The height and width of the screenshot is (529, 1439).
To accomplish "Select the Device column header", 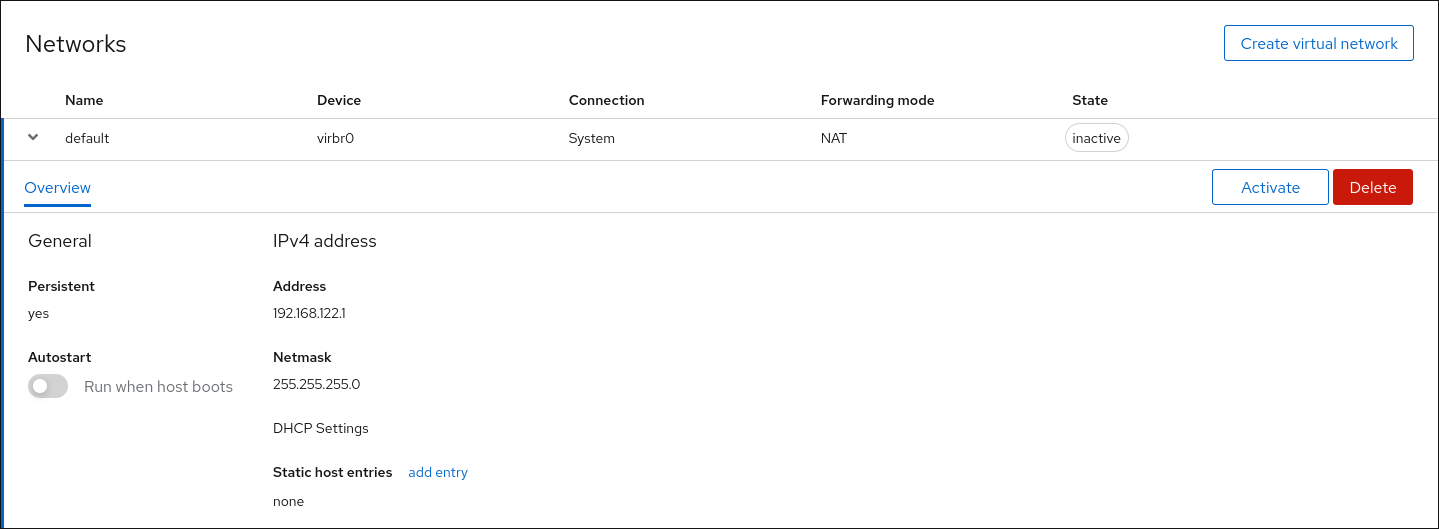I will tap(339, 100).
